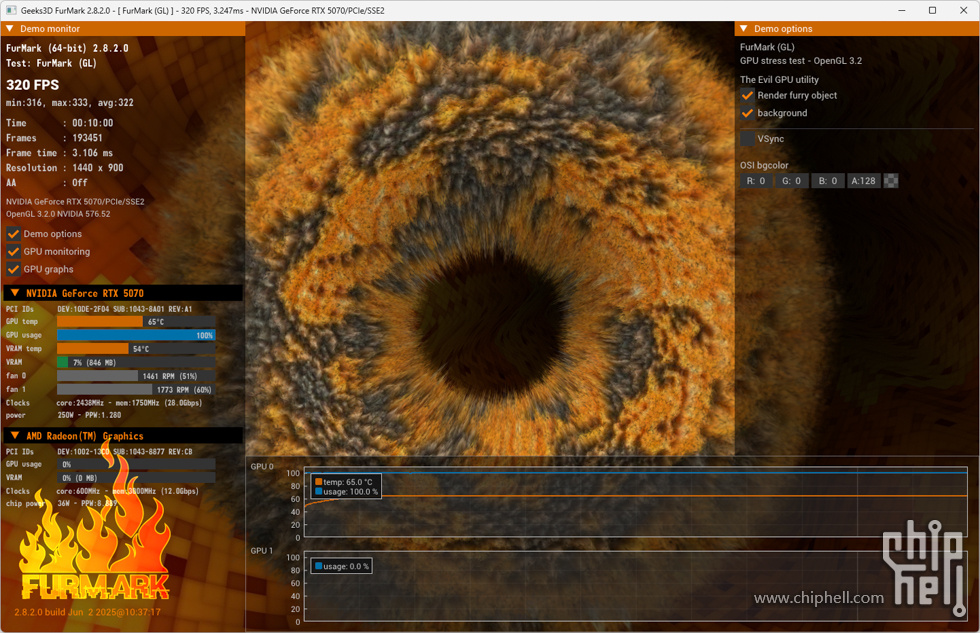Open the OSI bgcolor color swatch
Image resolution: width=980 pixels, height=633 pixels.
891,181
